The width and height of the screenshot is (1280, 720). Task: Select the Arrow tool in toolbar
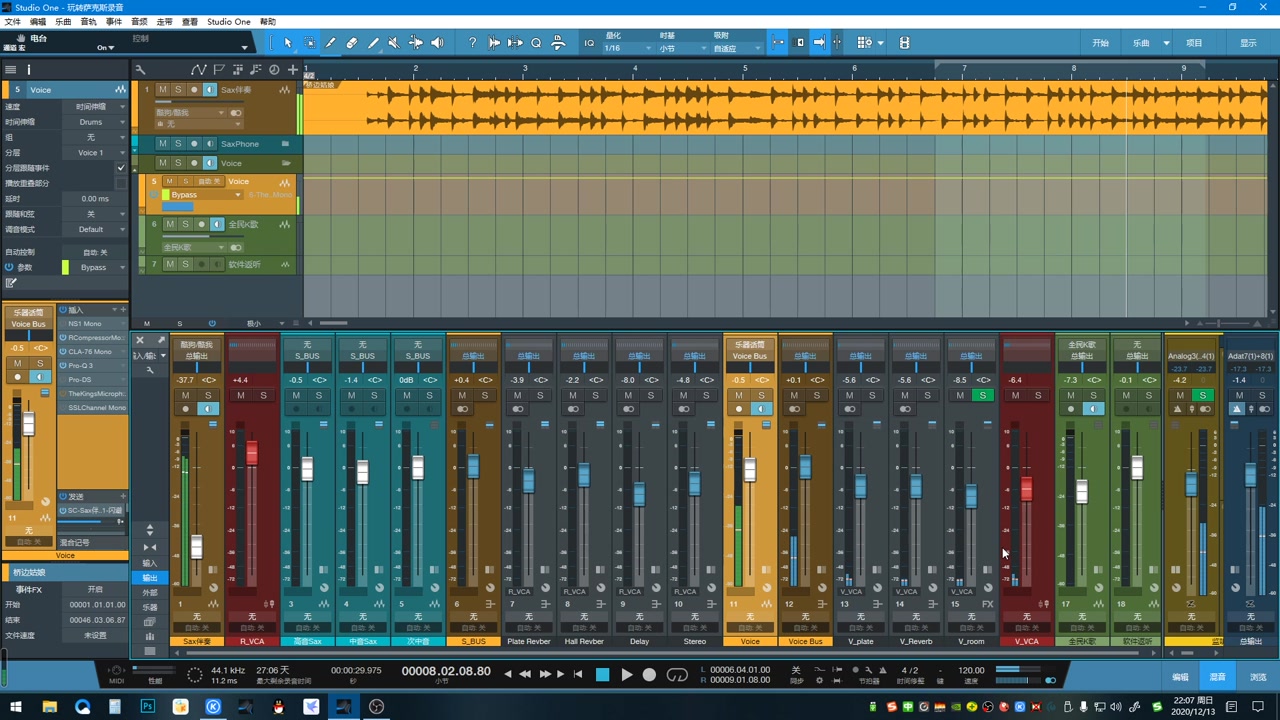[x=288, y=43]
